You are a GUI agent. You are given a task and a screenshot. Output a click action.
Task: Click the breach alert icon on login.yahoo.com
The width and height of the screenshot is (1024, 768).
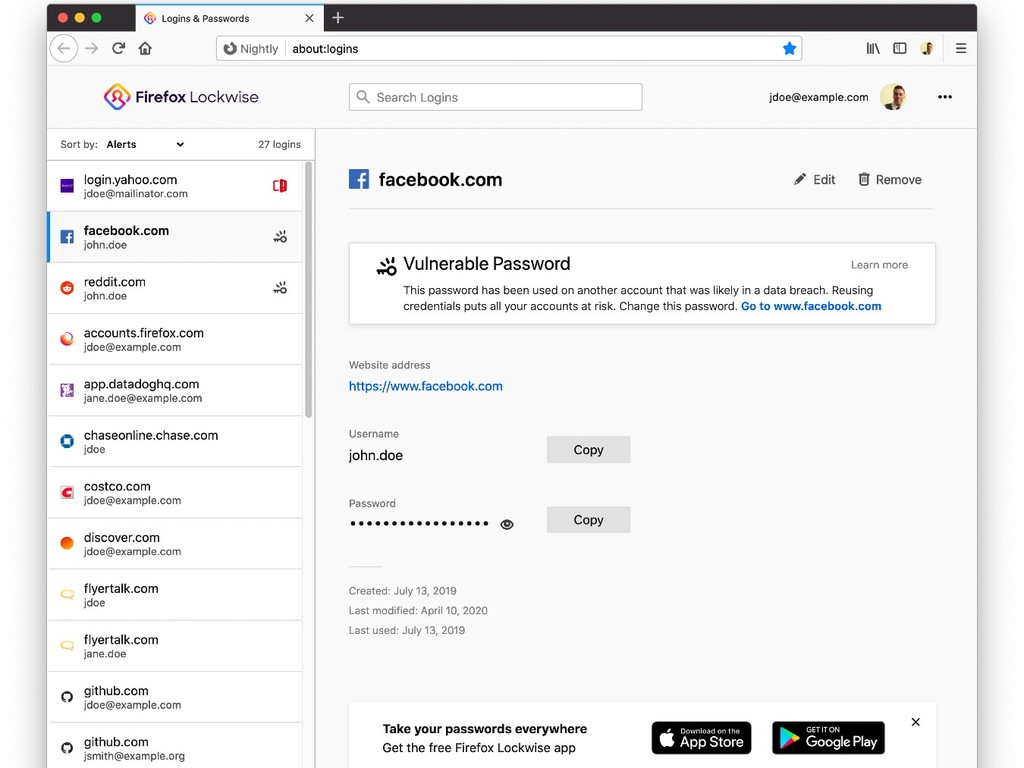coord(280,185)
